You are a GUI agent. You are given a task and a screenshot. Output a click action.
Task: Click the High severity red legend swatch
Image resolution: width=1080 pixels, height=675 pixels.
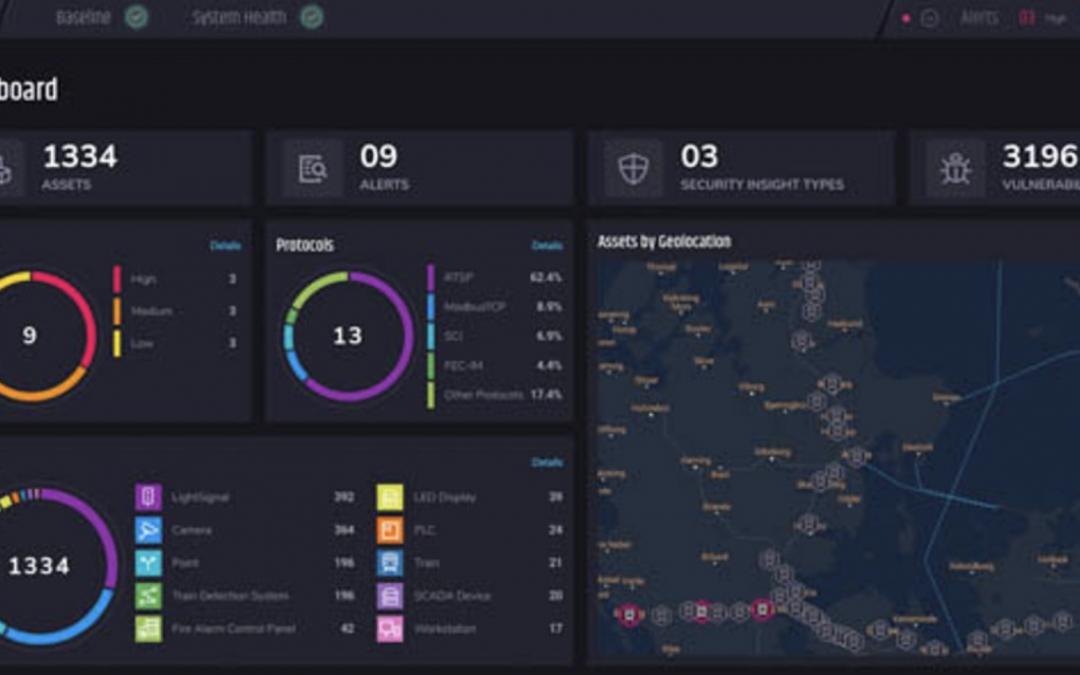click(x=117, y=279)
